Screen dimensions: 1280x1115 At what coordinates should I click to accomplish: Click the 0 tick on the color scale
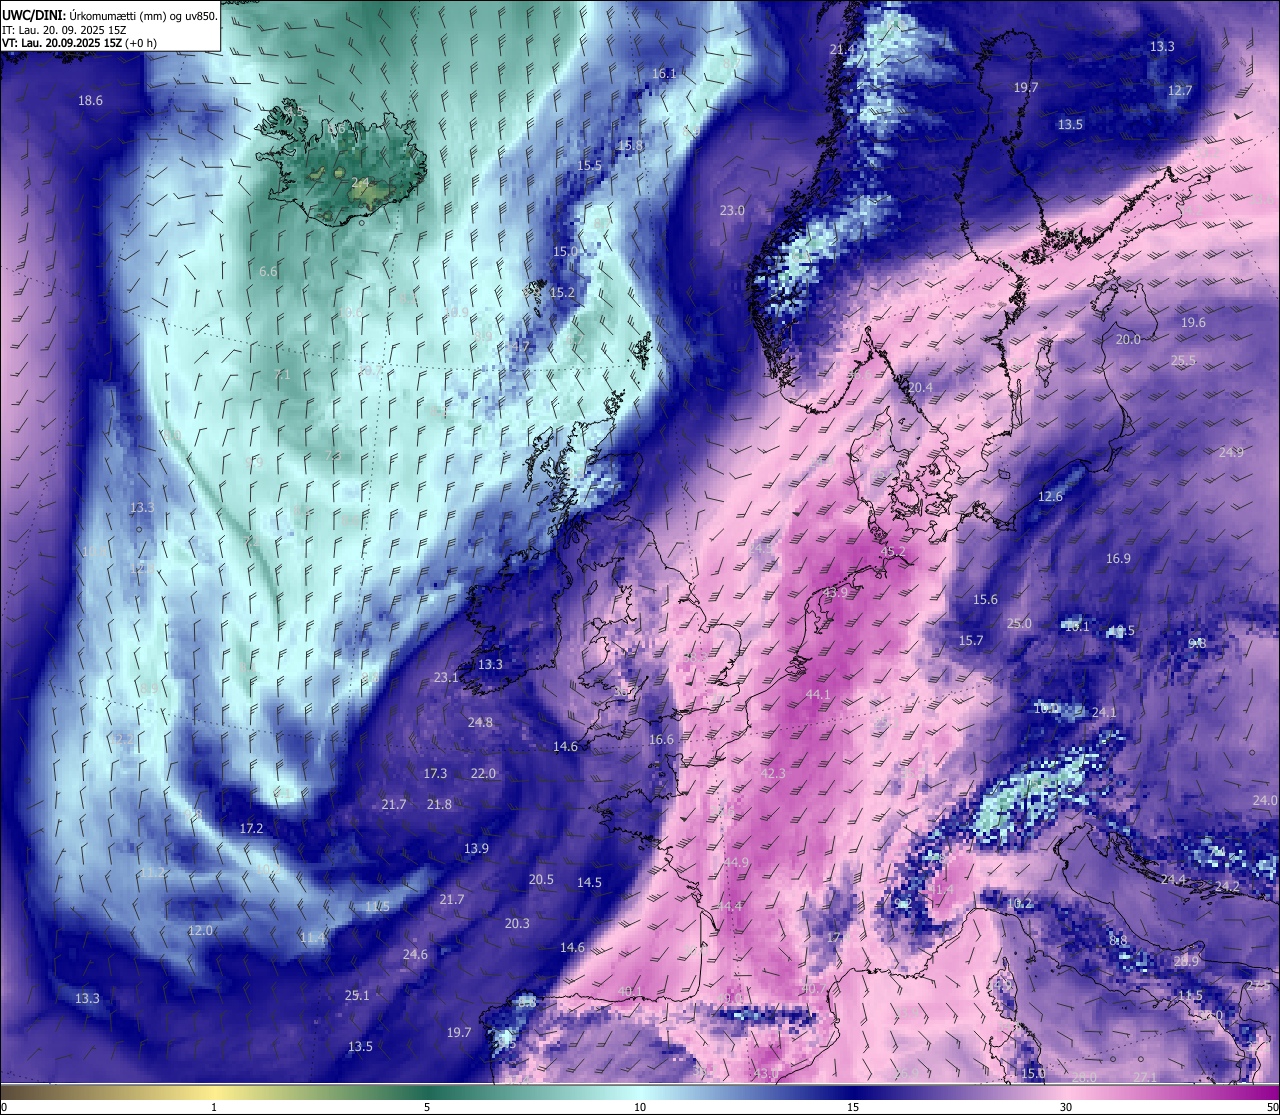(4, 1107)
